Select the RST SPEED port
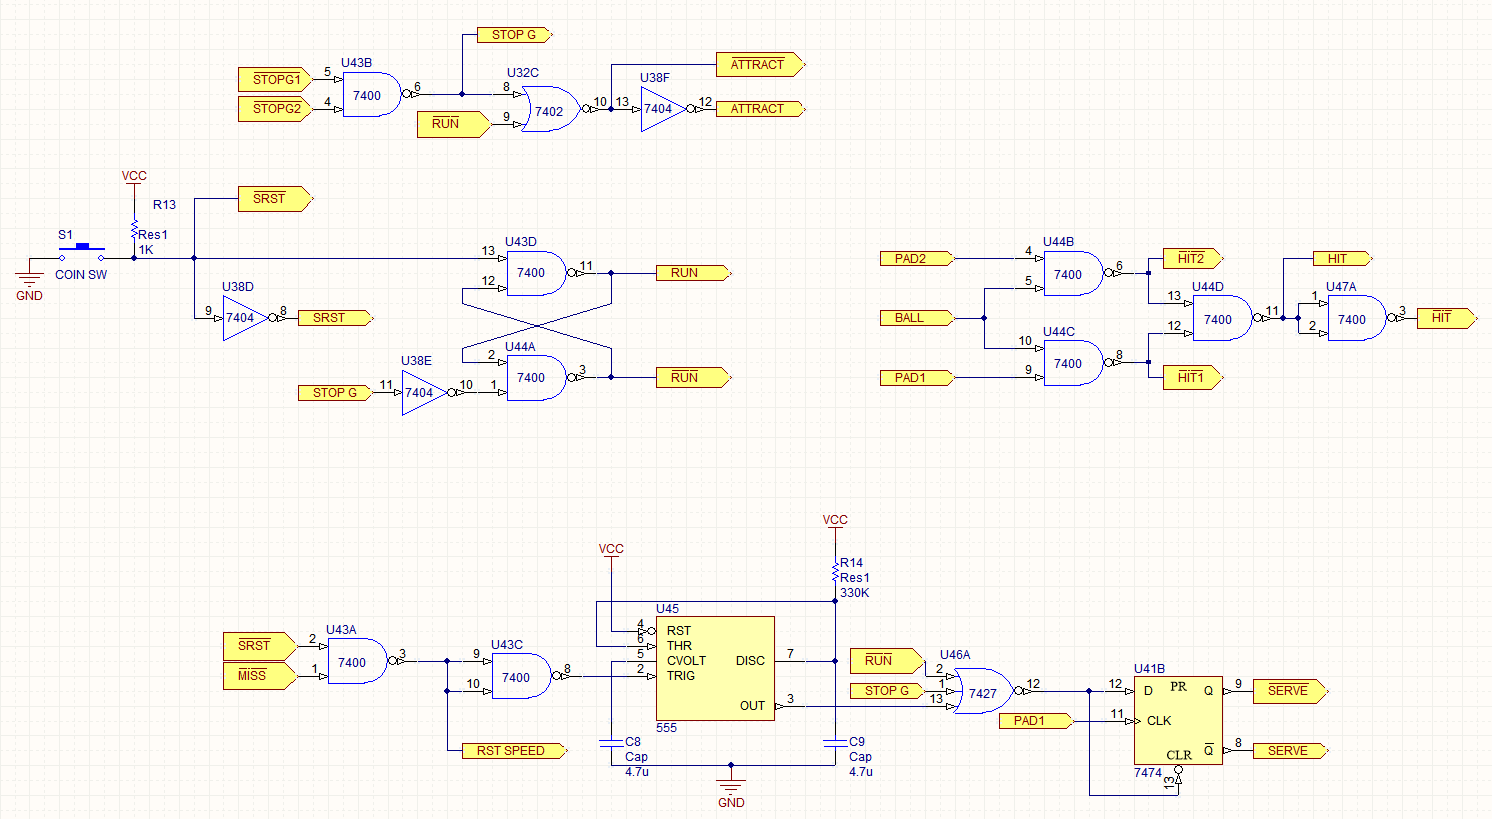 [x=515, y=751]
